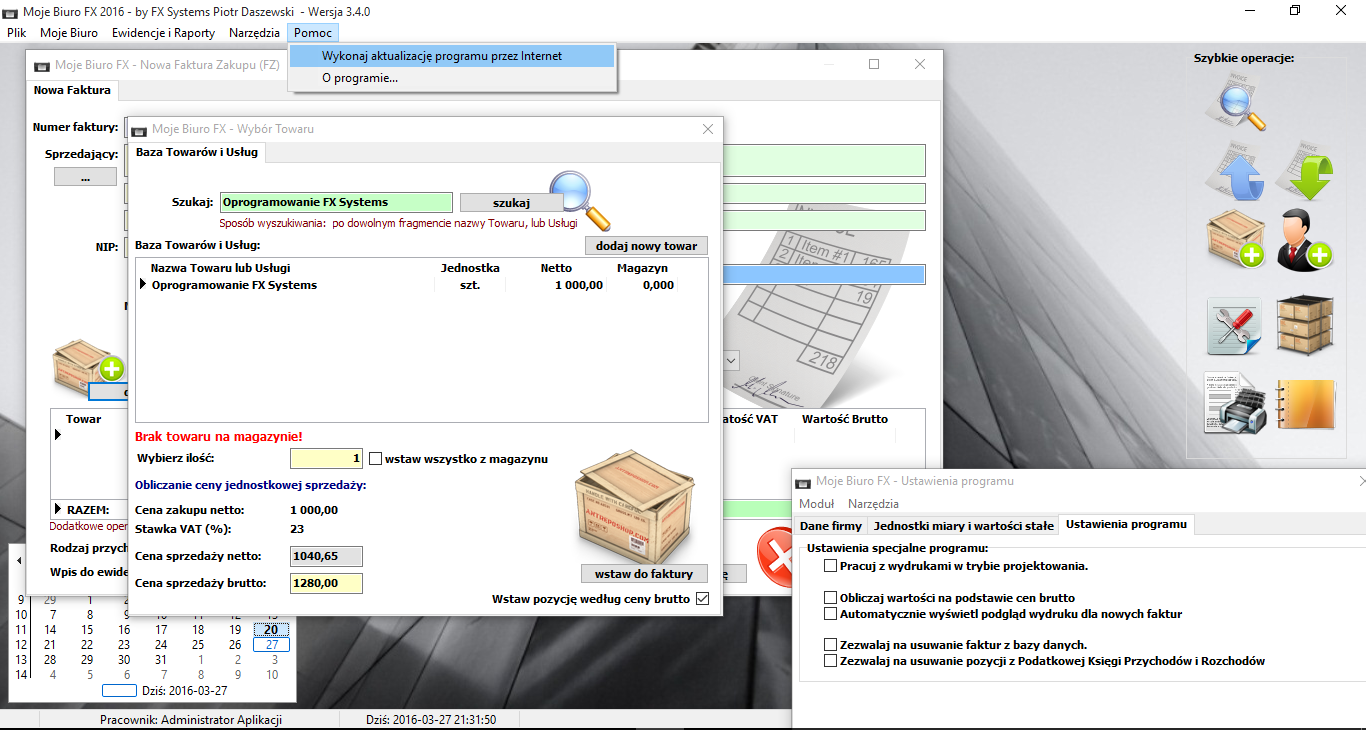Viewport: 1366px width, 730px height.
Task: Click status bar date 'Dziś: 2016-03-27 21:31:50'
Action: pos(431,719)
